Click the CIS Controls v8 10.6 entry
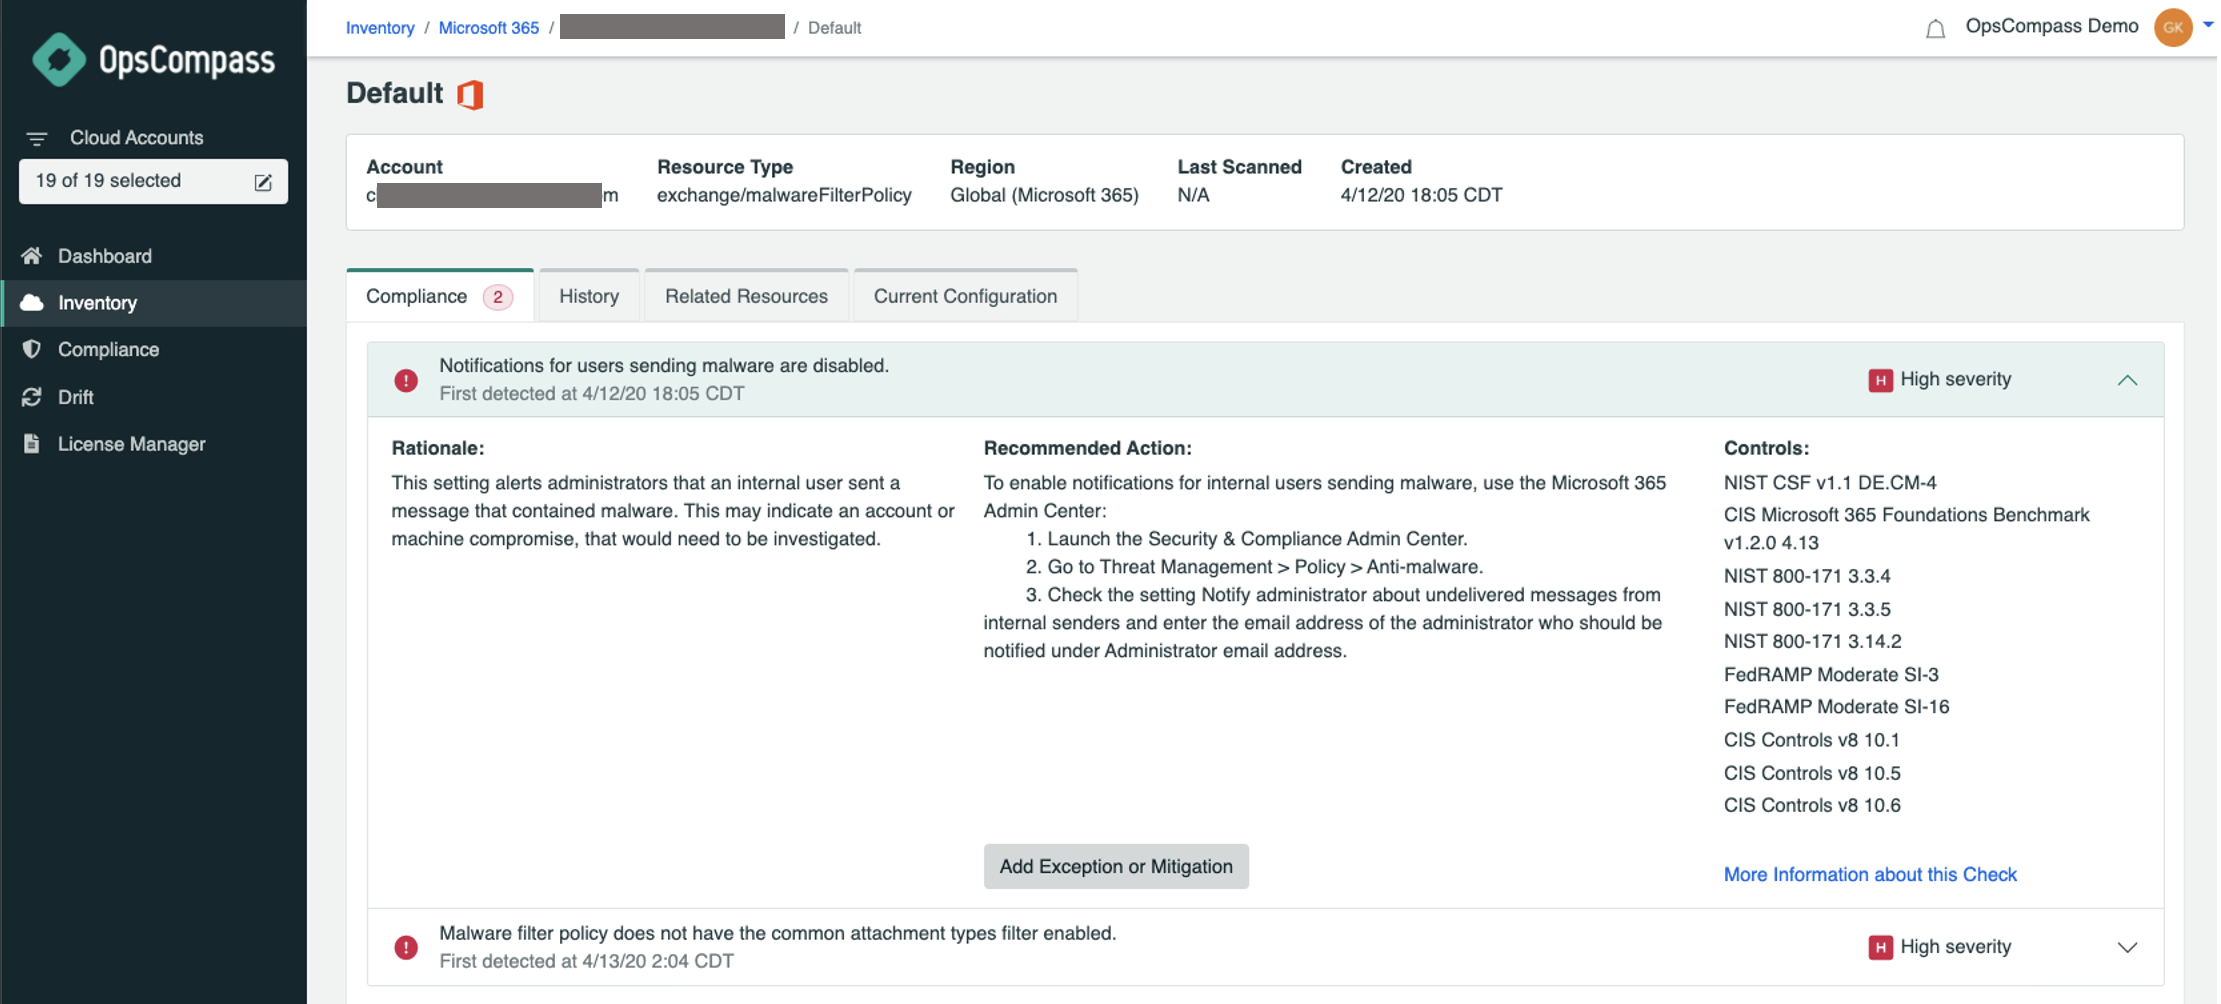The width and height of the screenshot is (2221, 1004). (1812, 805)
